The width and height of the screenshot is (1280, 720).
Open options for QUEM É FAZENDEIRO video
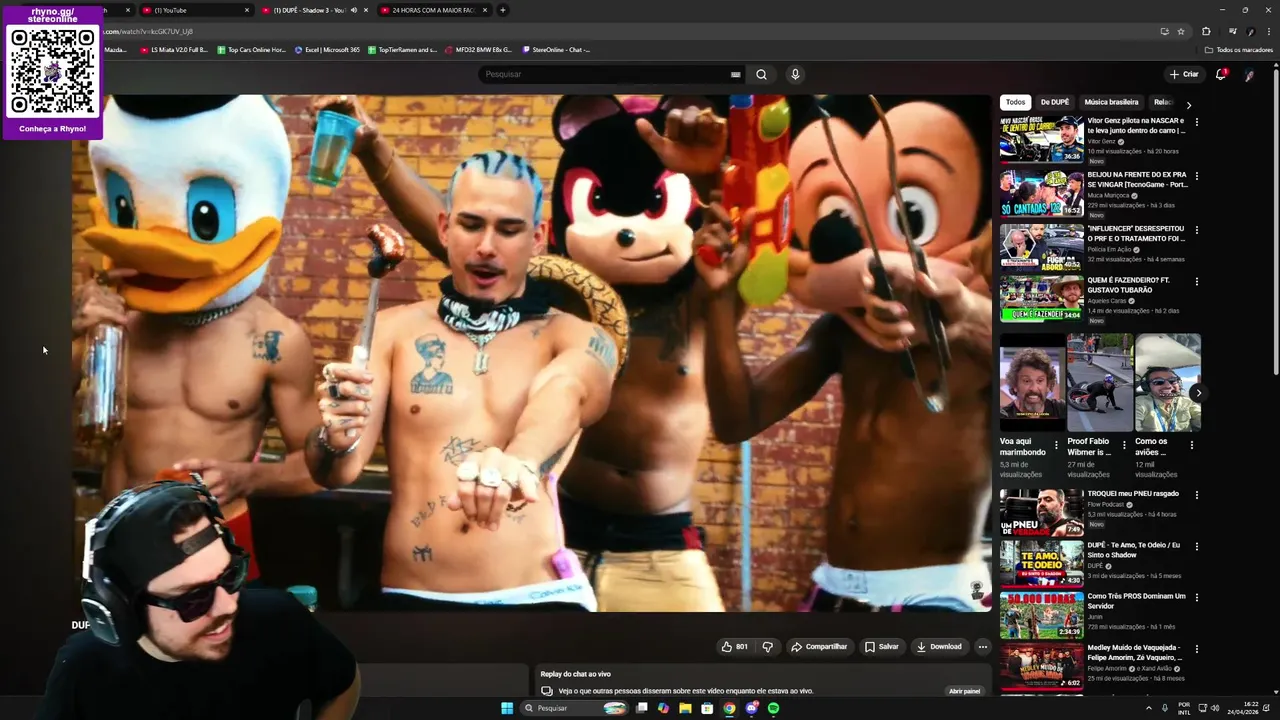[1197, 282]
